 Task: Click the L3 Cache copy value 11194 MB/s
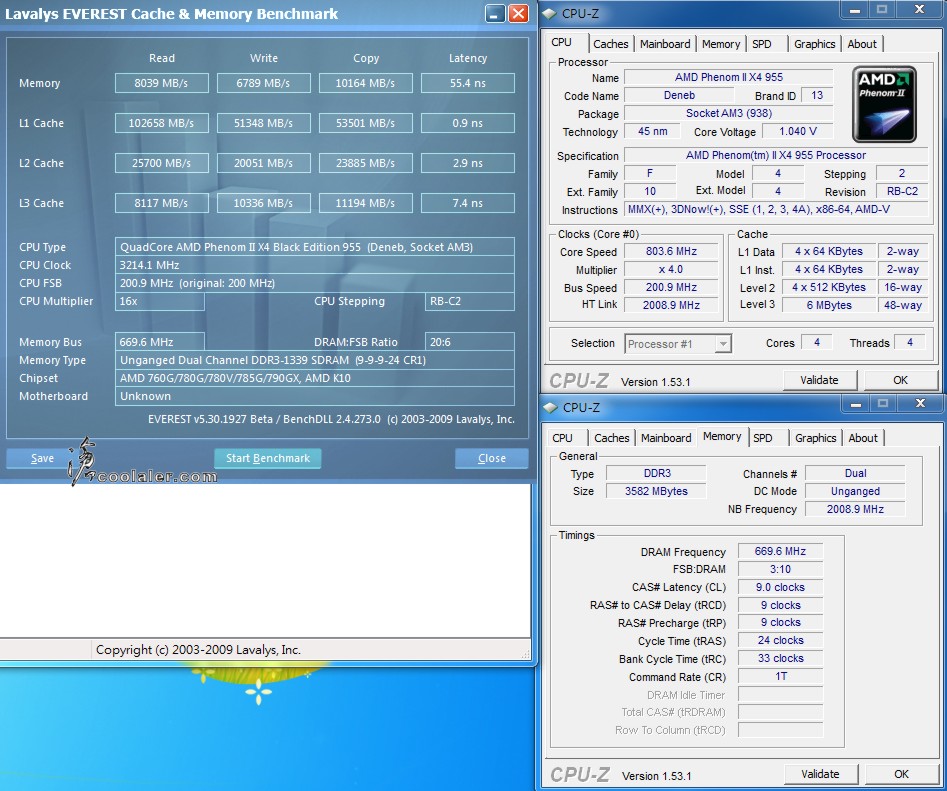pyautogui.click(x=365, y=203)
